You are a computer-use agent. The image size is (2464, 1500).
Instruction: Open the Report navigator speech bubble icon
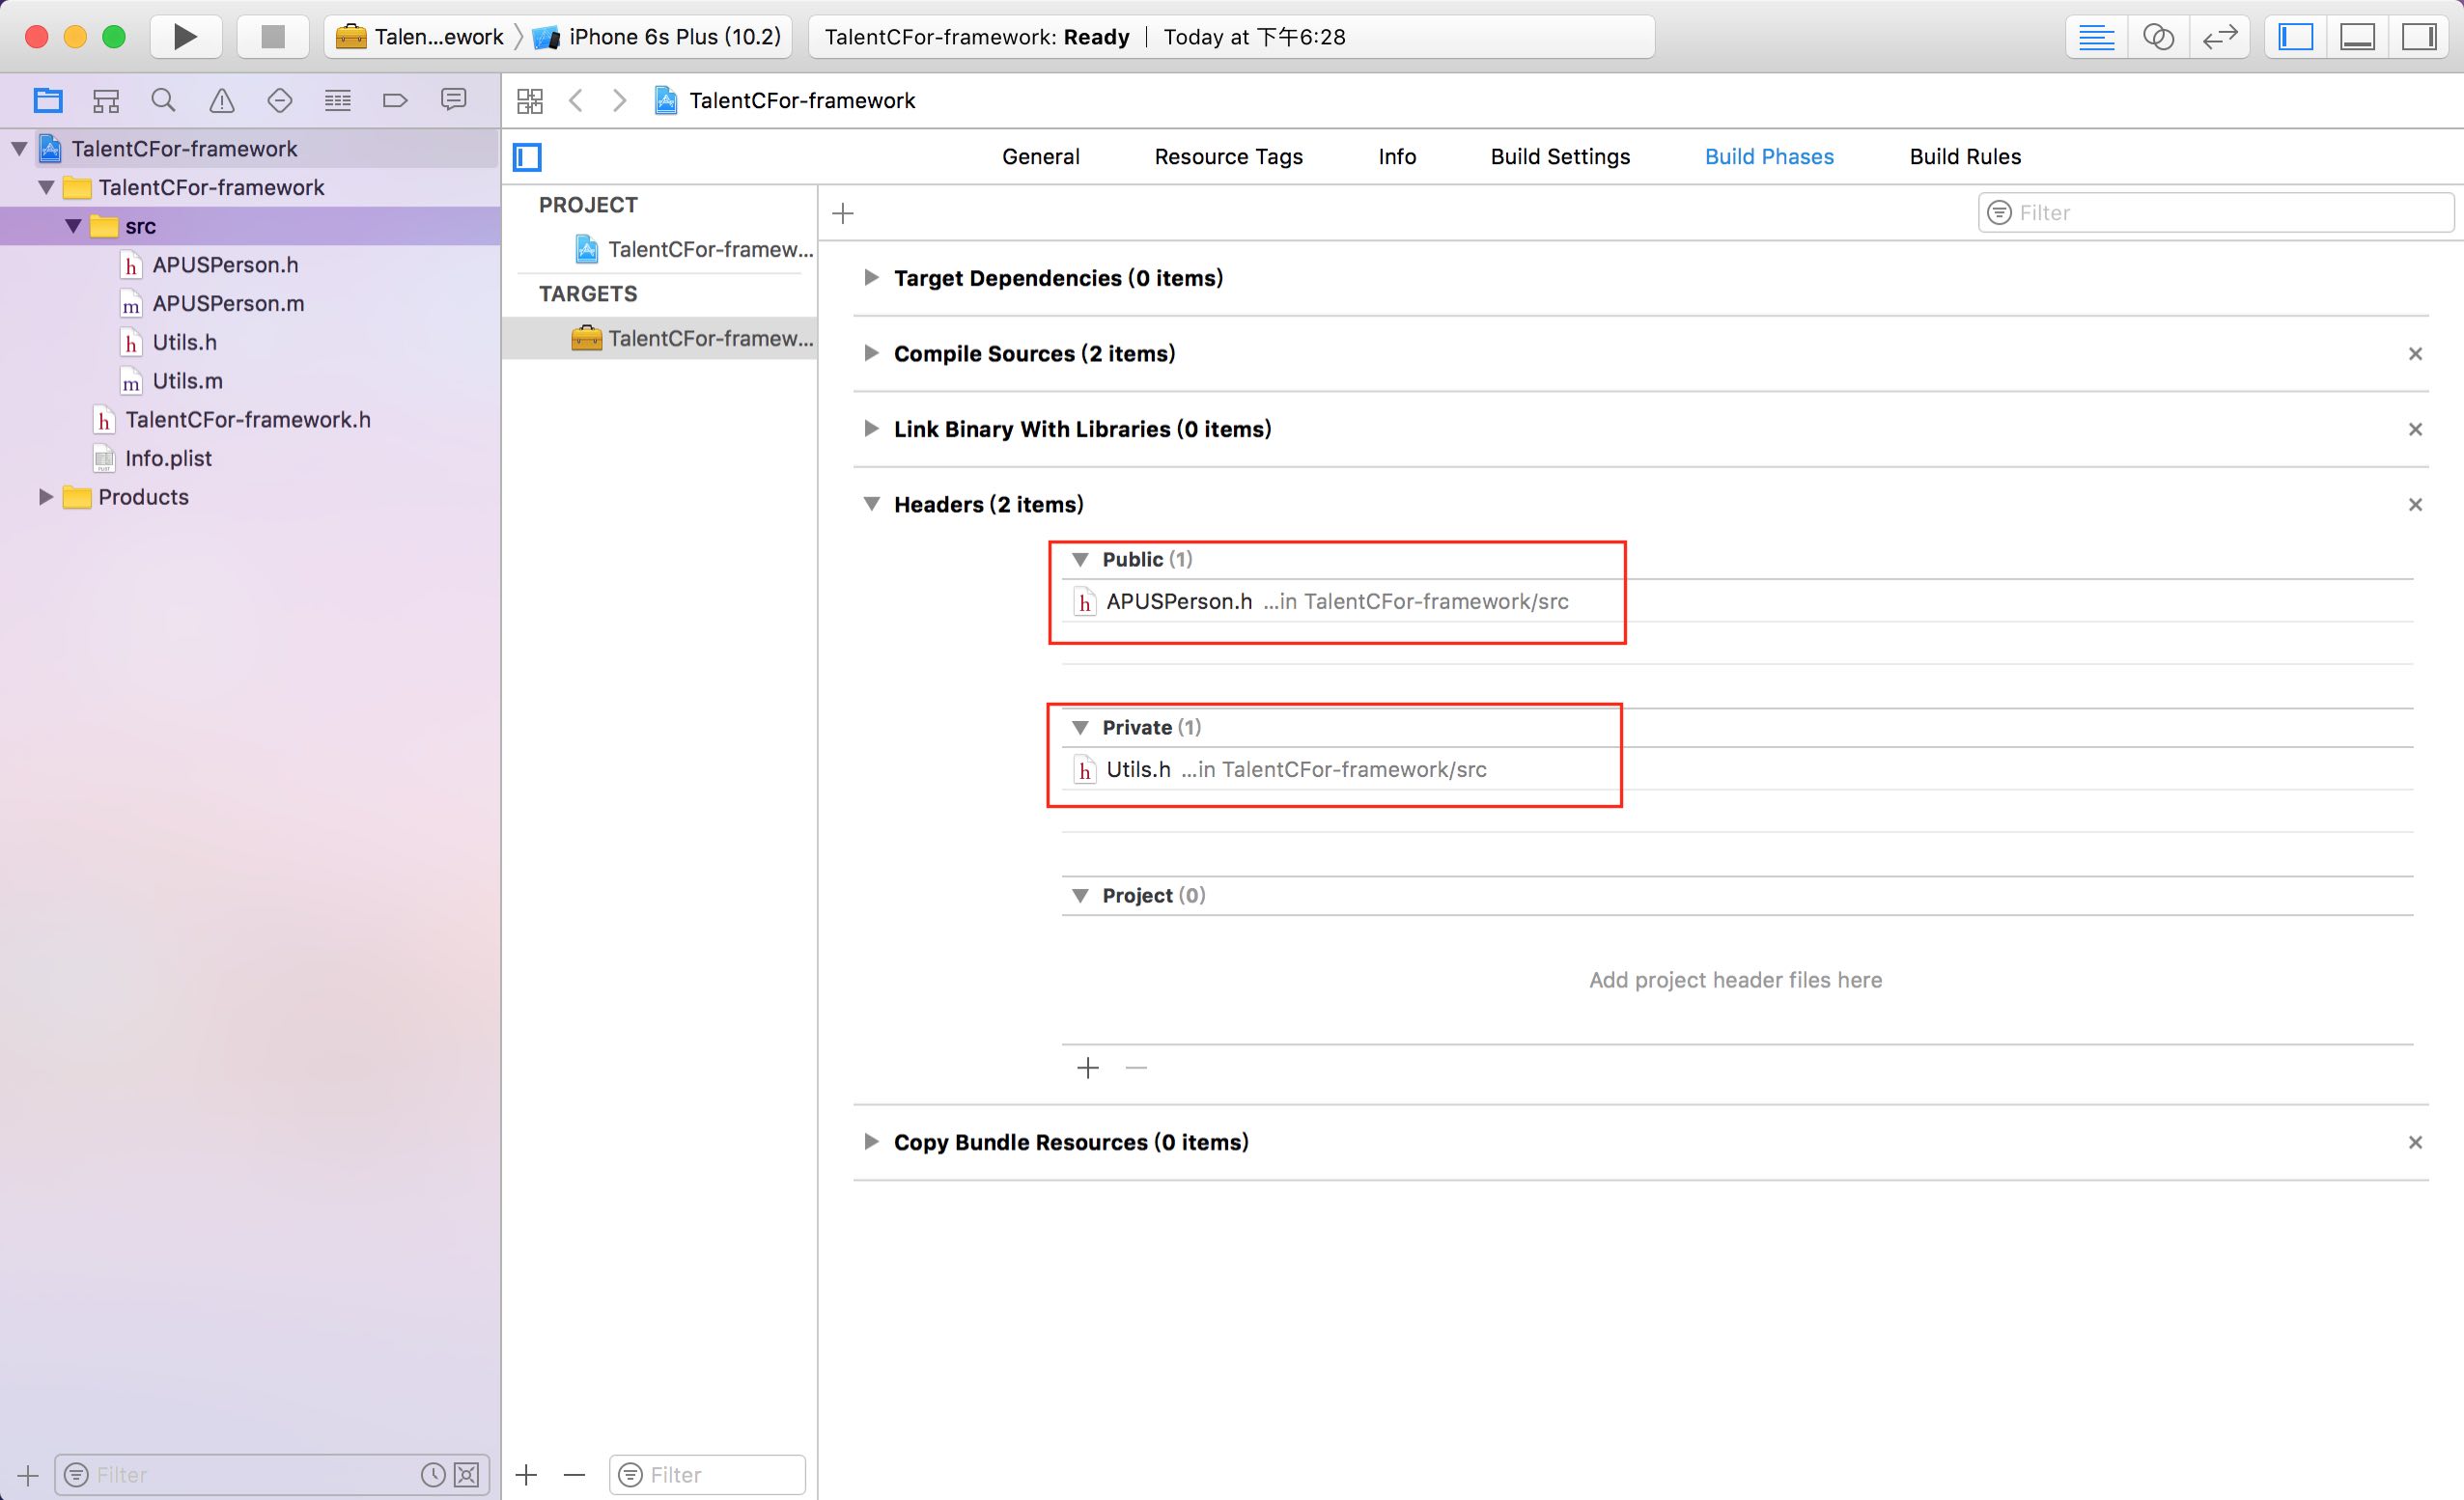pos(453,100)
